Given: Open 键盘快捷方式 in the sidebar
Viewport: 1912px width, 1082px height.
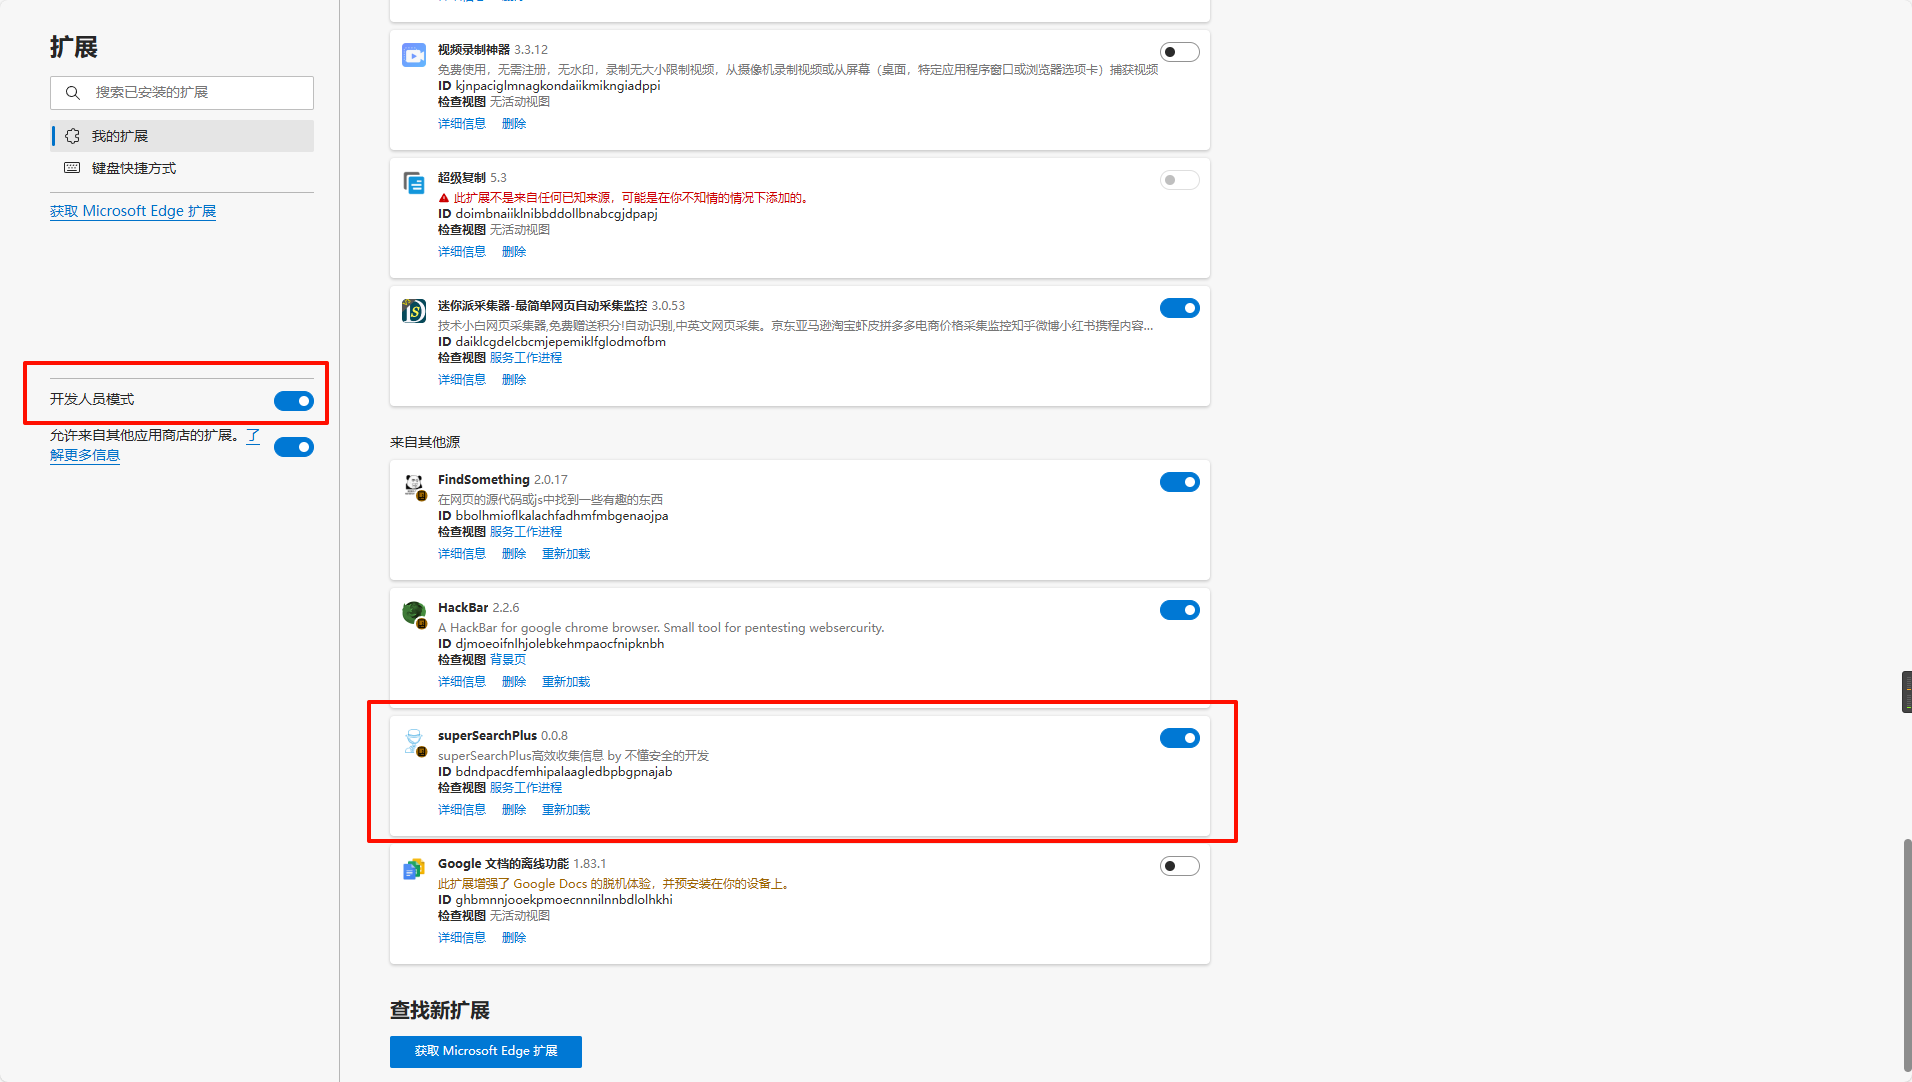Looking at the screenshot, I should [134, 168].
